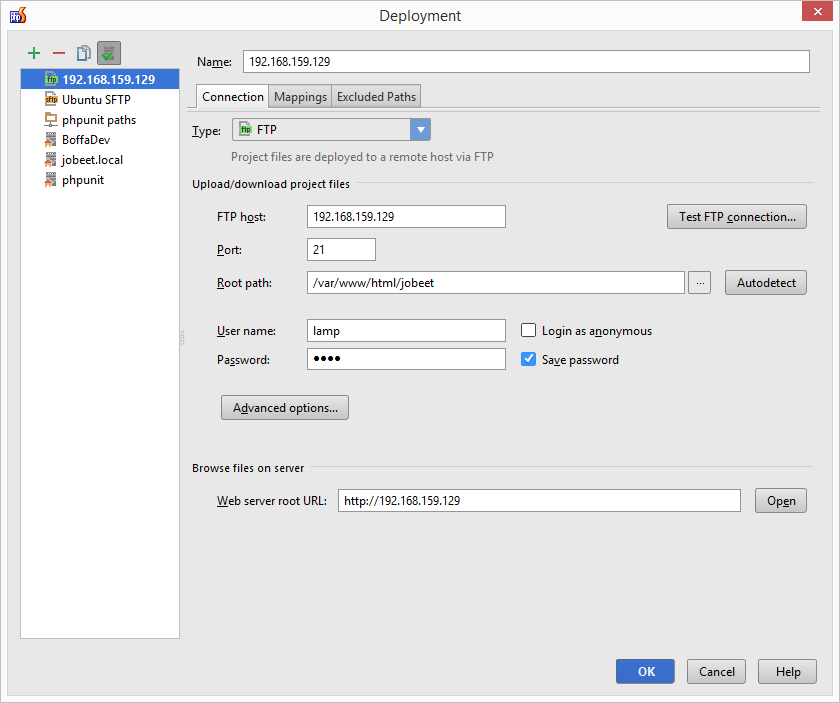Enable Login as anonymous checkbox
The width and height of the screenshot is (840, 703).
(x=528, y=330)
